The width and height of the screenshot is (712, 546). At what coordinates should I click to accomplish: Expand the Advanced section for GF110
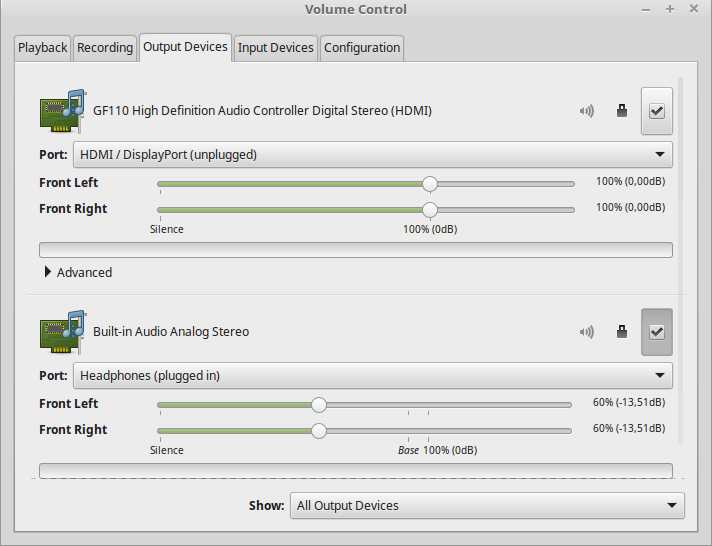pyautogui.click(x=79, y=272)
